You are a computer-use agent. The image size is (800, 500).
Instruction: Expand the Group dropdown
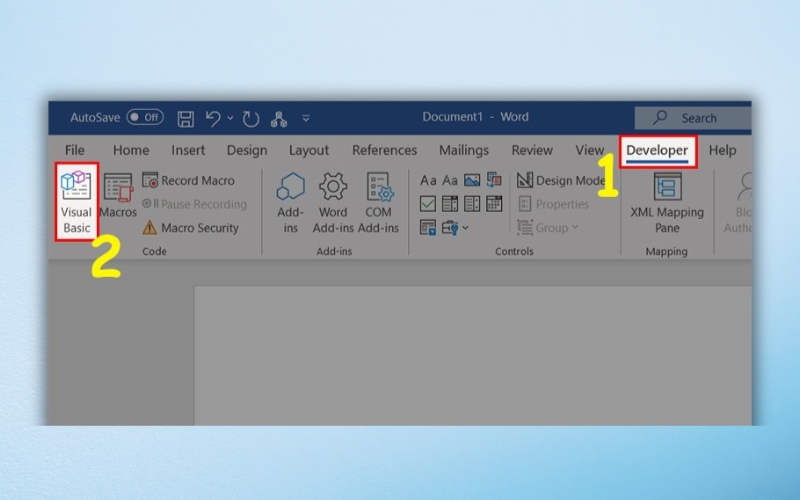548,228
